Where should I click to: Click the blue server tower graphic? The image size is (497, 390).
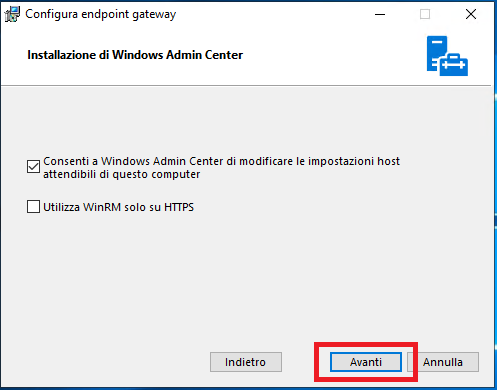437,53
